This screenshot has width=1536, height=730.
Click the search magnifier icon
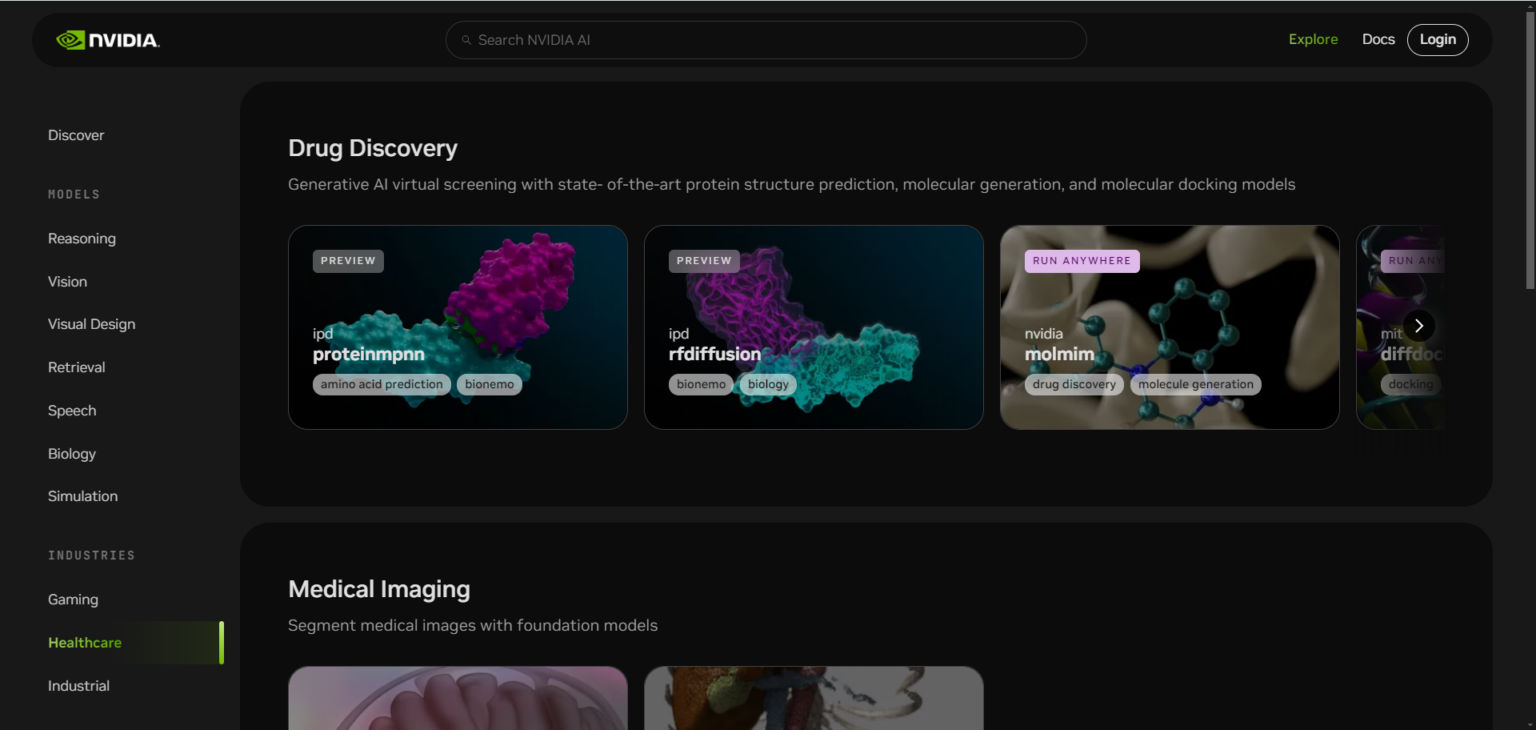[466, 41]
